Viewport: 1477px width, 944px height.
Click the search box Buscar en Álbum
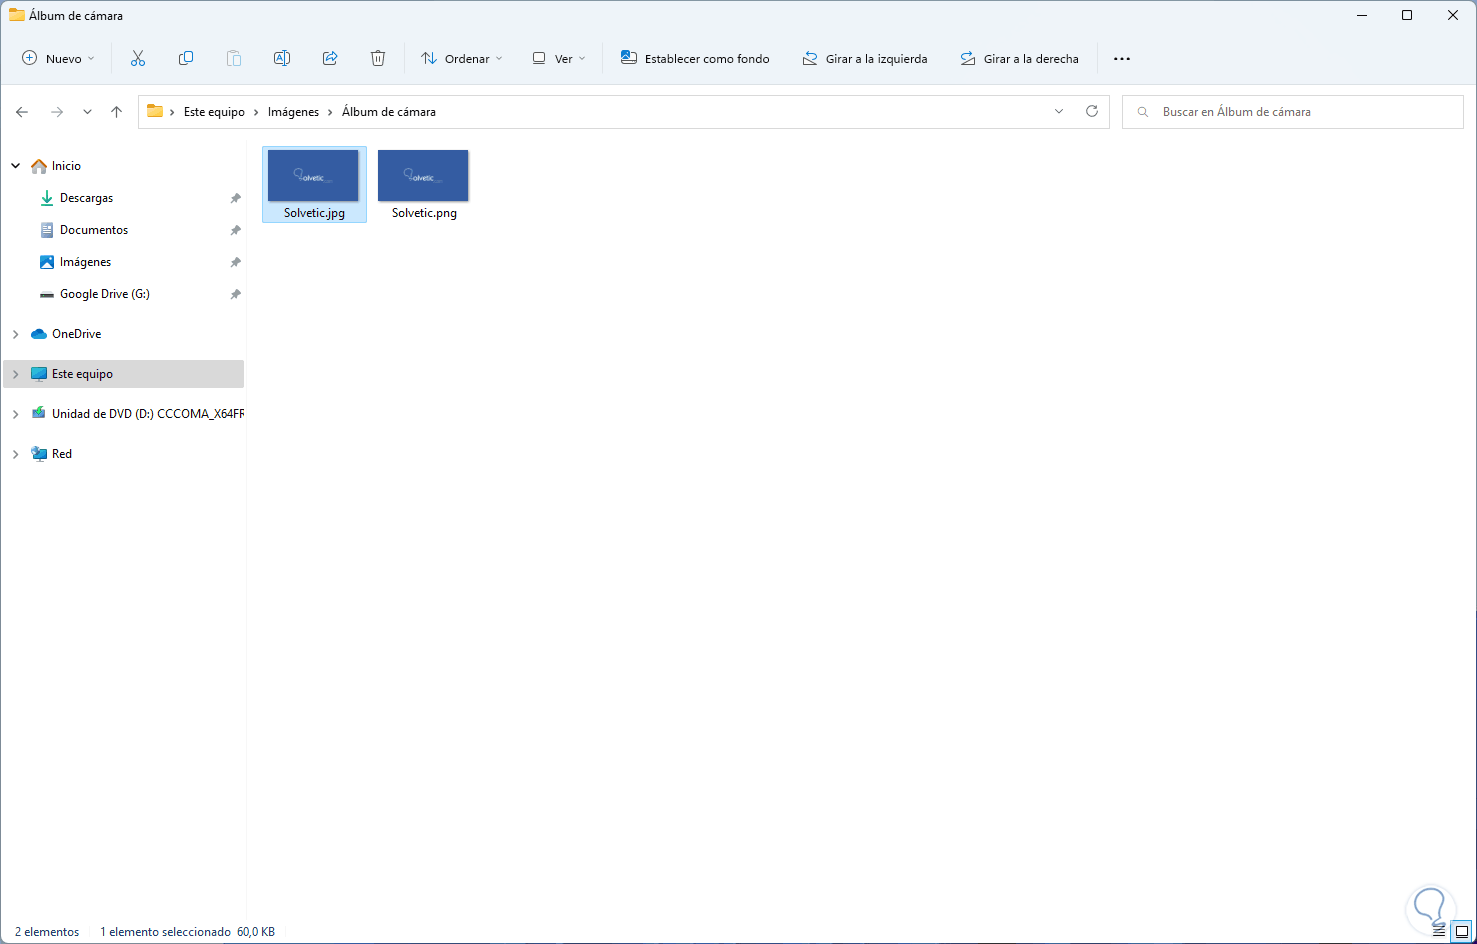1293,112
